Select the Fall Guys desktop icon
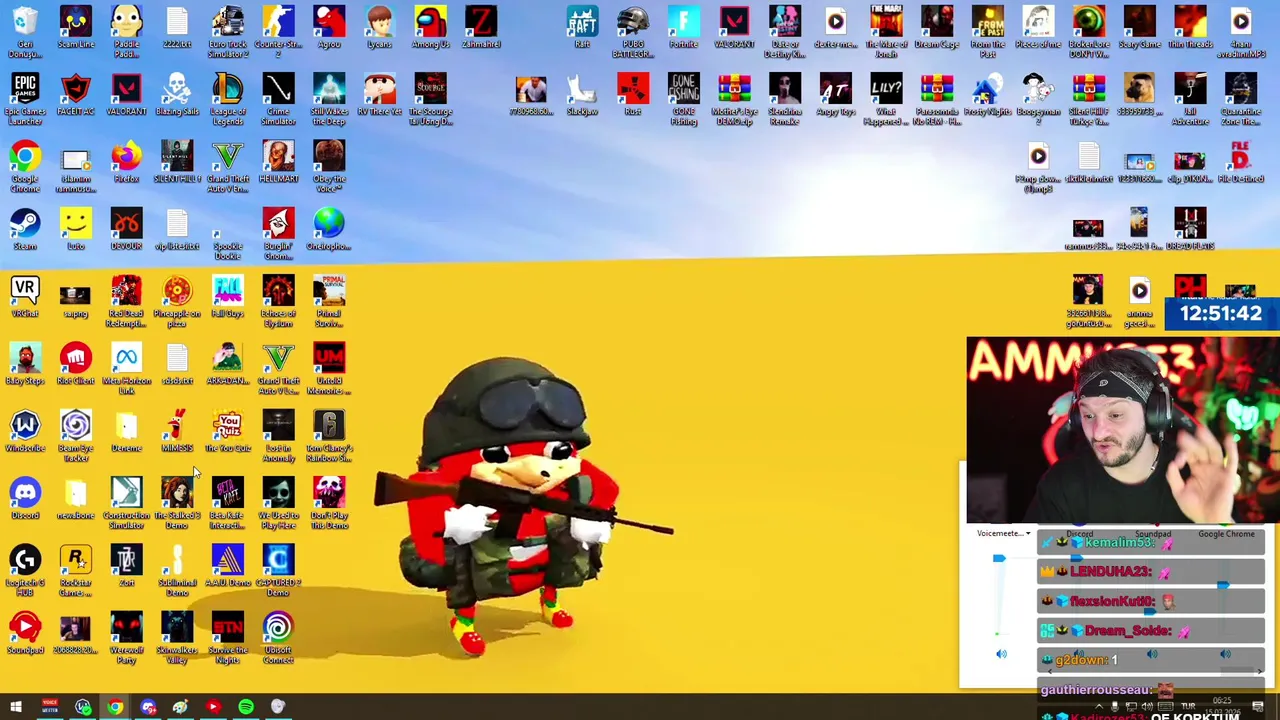Screen dimensions: 1280x720 click(228, 297)
